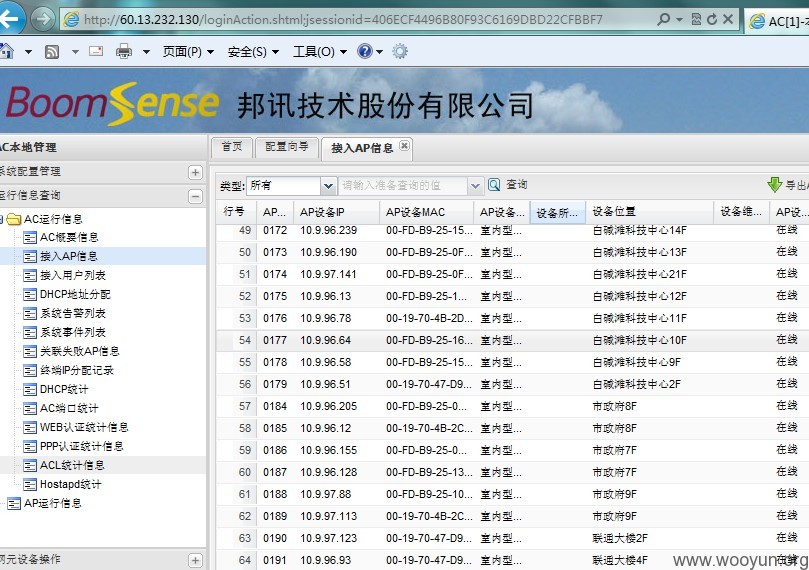
Task: Click the printer icon
Action: (x=124, y=51)
